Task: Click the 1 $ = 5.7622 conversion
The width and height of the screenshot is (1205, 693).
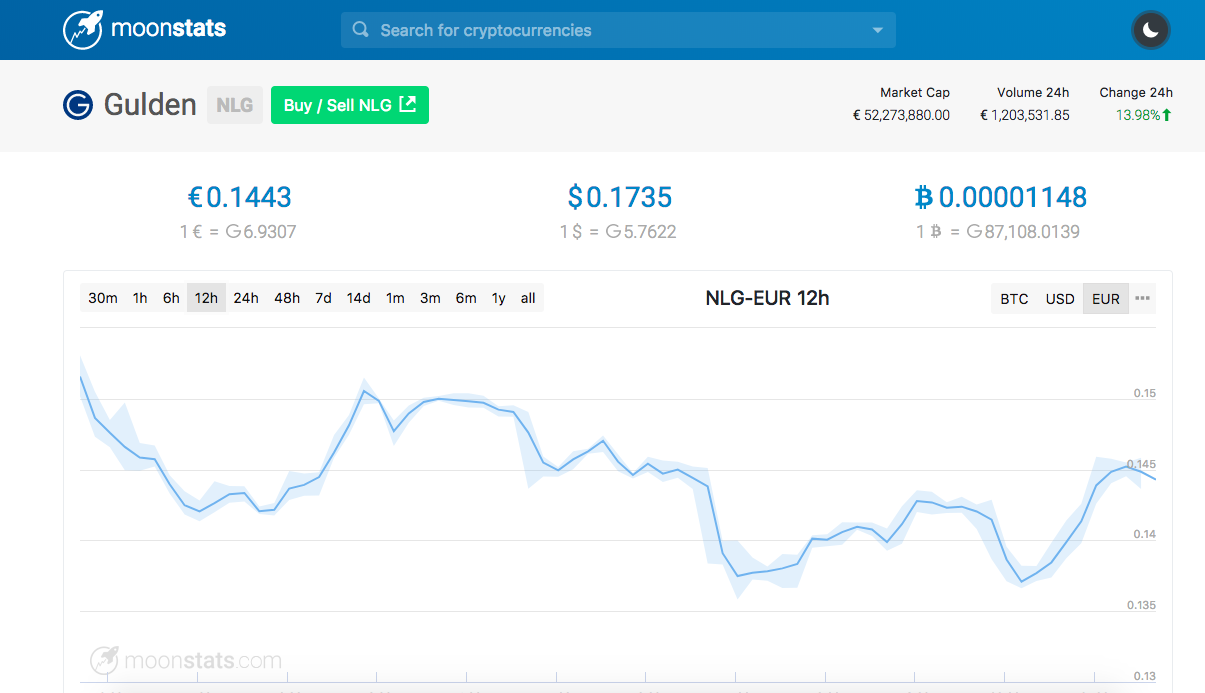Action: point(618,232)
